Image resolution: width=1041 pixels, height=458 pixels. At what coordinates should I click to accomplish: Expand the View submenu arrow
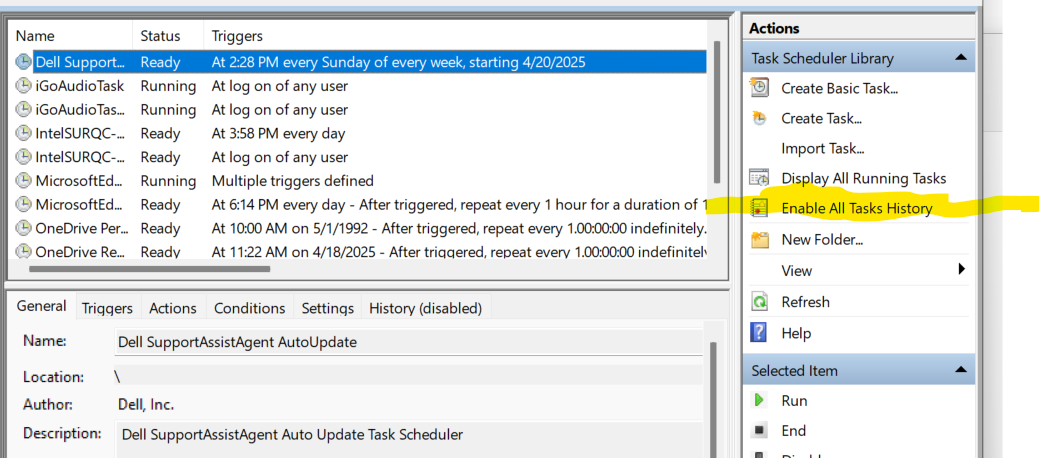point(961,269)
